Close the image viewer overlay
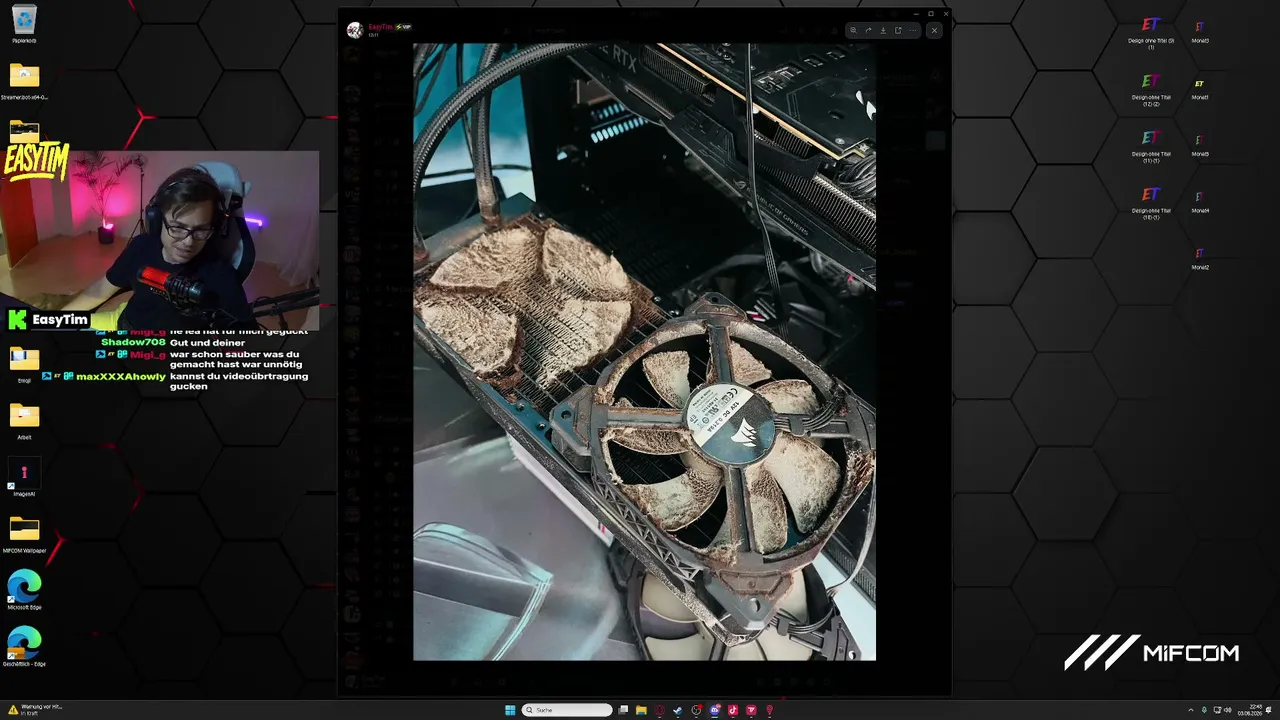Image resolution: width=1280 pixels, height=720 pixels. [934, 30]
